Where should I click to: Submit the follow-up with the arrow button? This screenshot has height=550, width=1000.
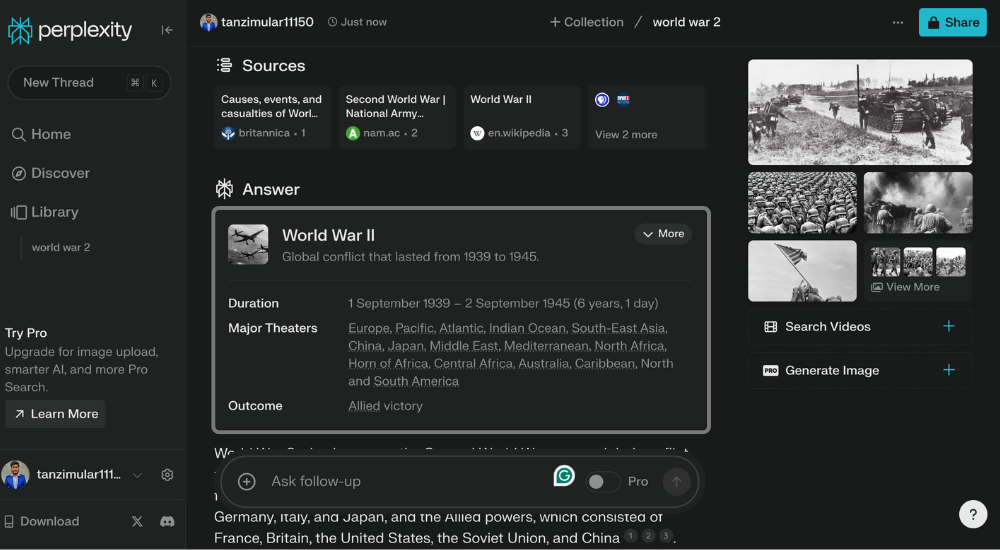(676, 482)
